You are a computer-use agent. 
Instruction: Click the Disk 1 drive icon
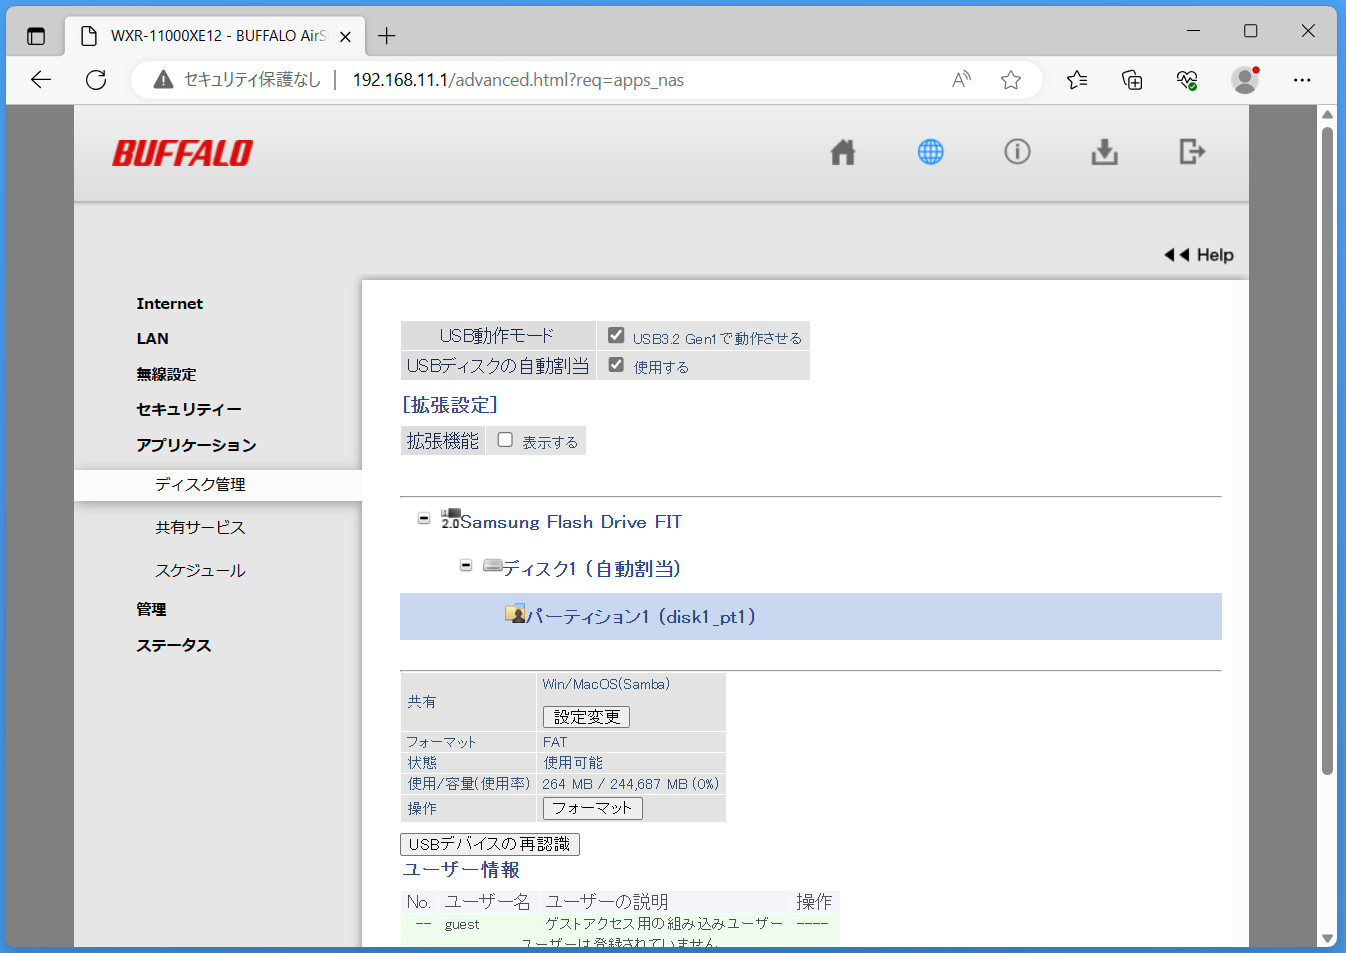pos(492,565)
